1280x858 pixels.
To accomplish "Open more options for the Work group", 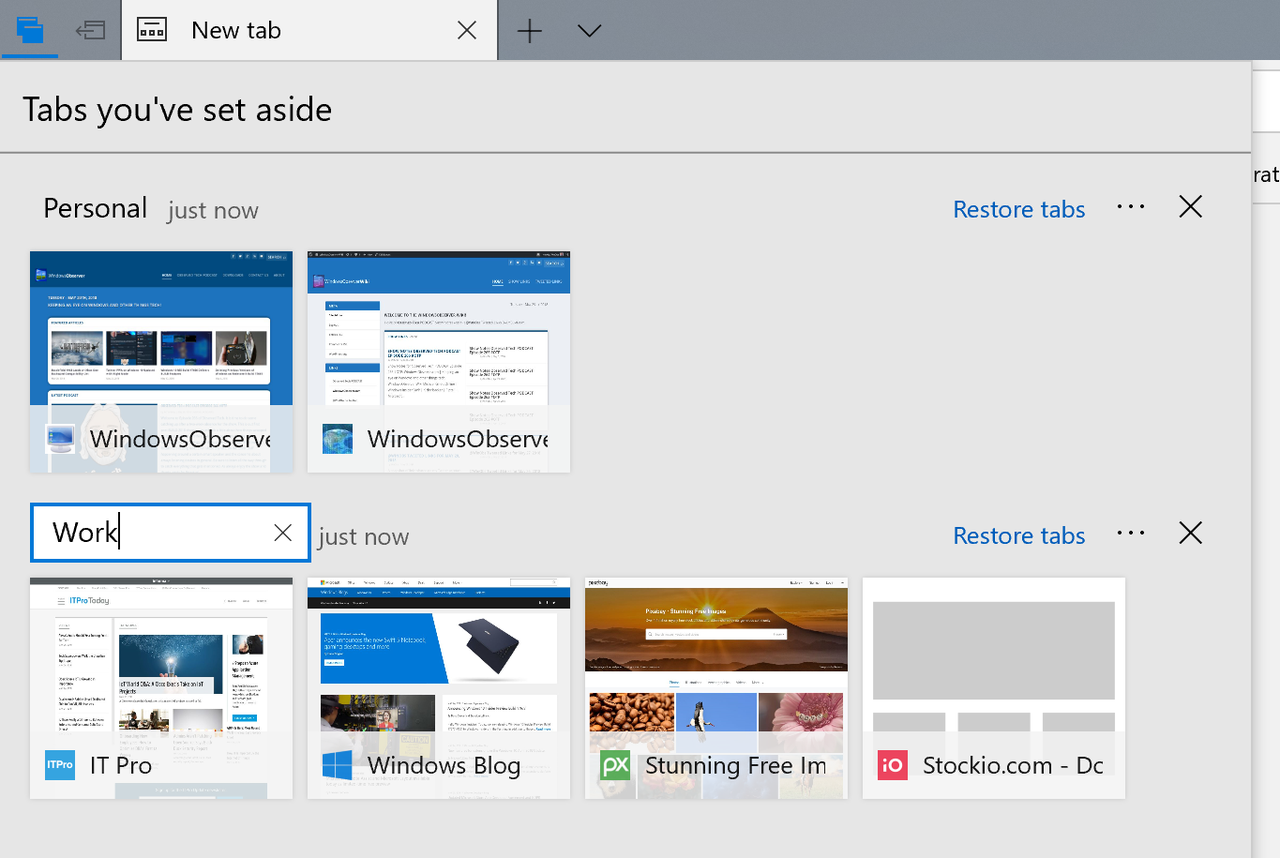I will pos(1130,533).
